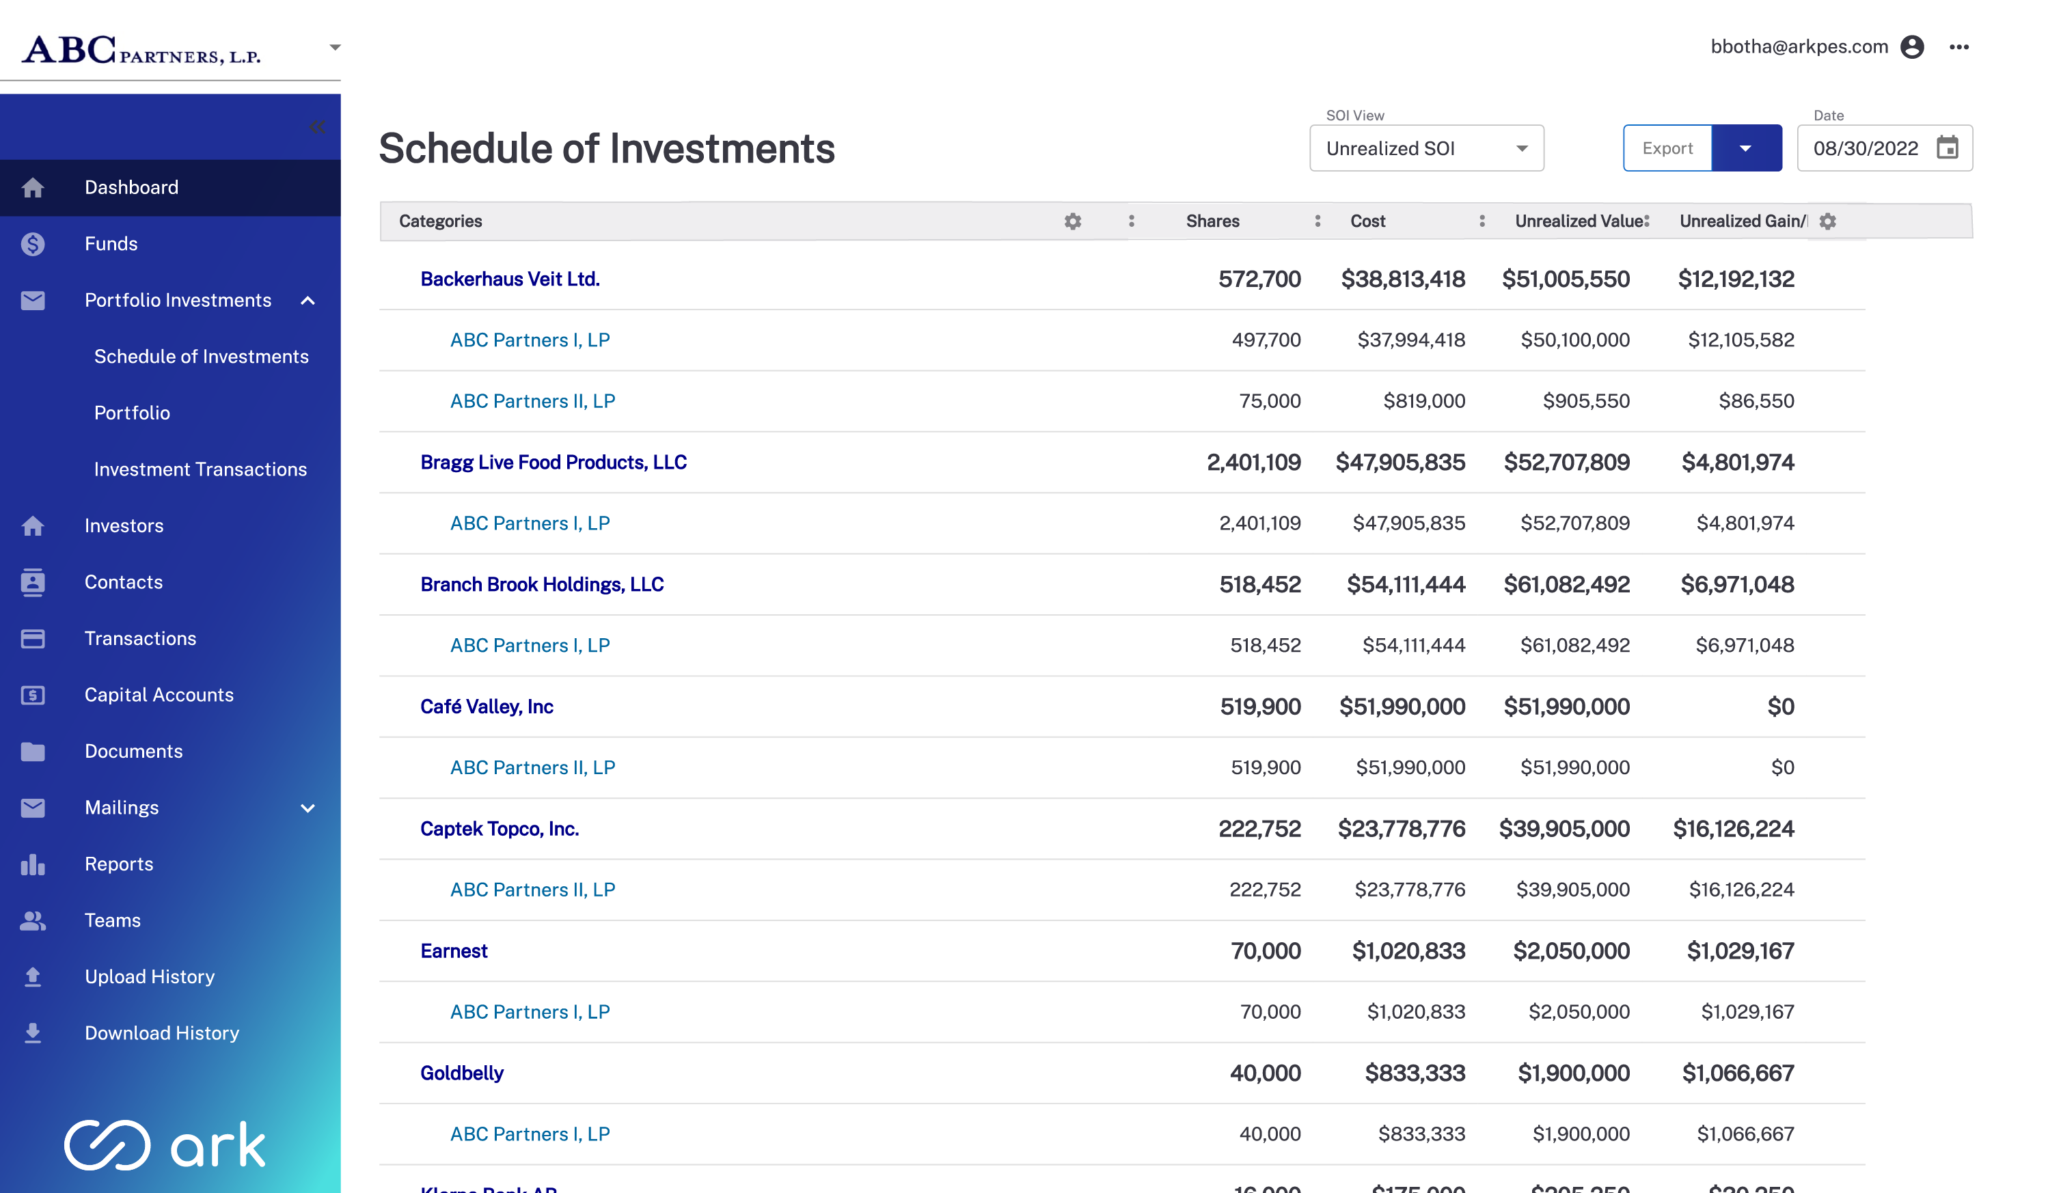Open the ABC Partners company switcher arrow

(x=334, y=47)
